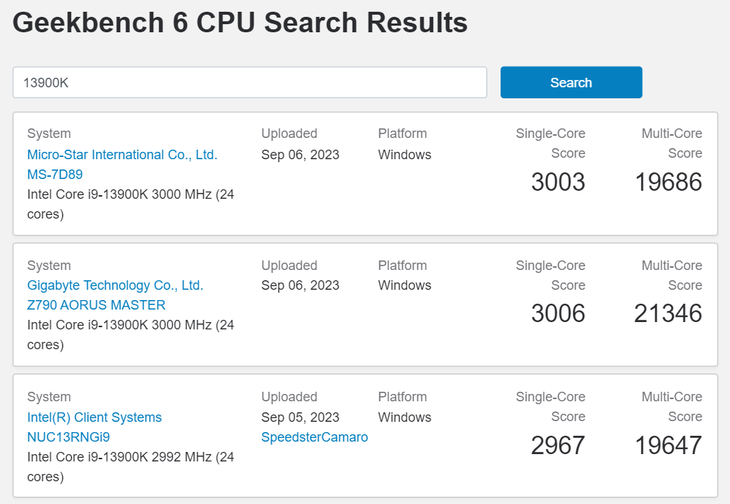Click the single-core score 3003
The width and height of the screenshot is (730, 504).
(557, 181)
